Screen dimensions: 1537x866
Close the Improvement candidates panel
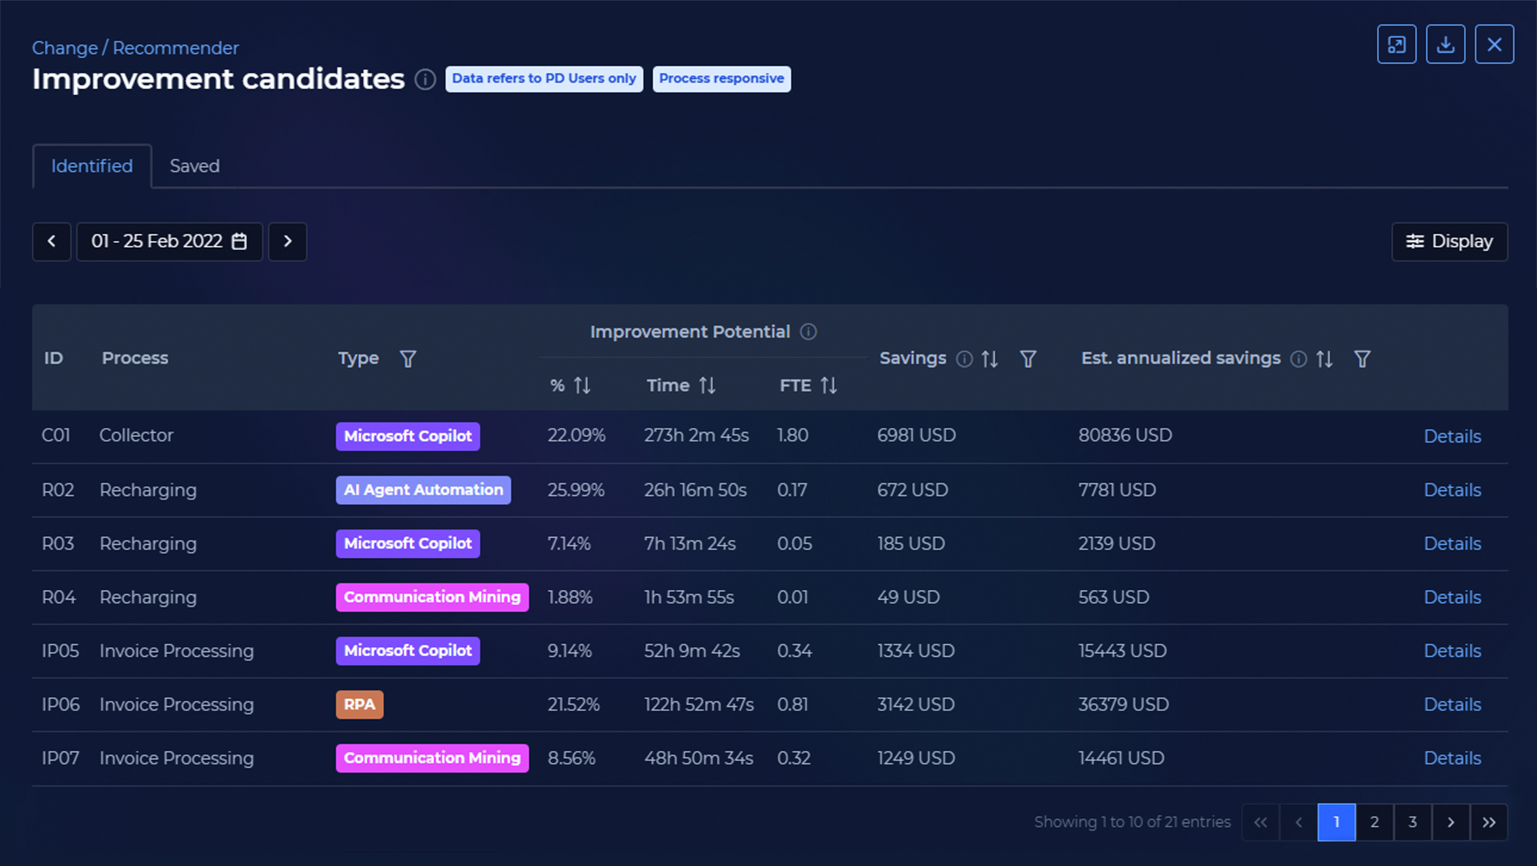[1494, 44]
